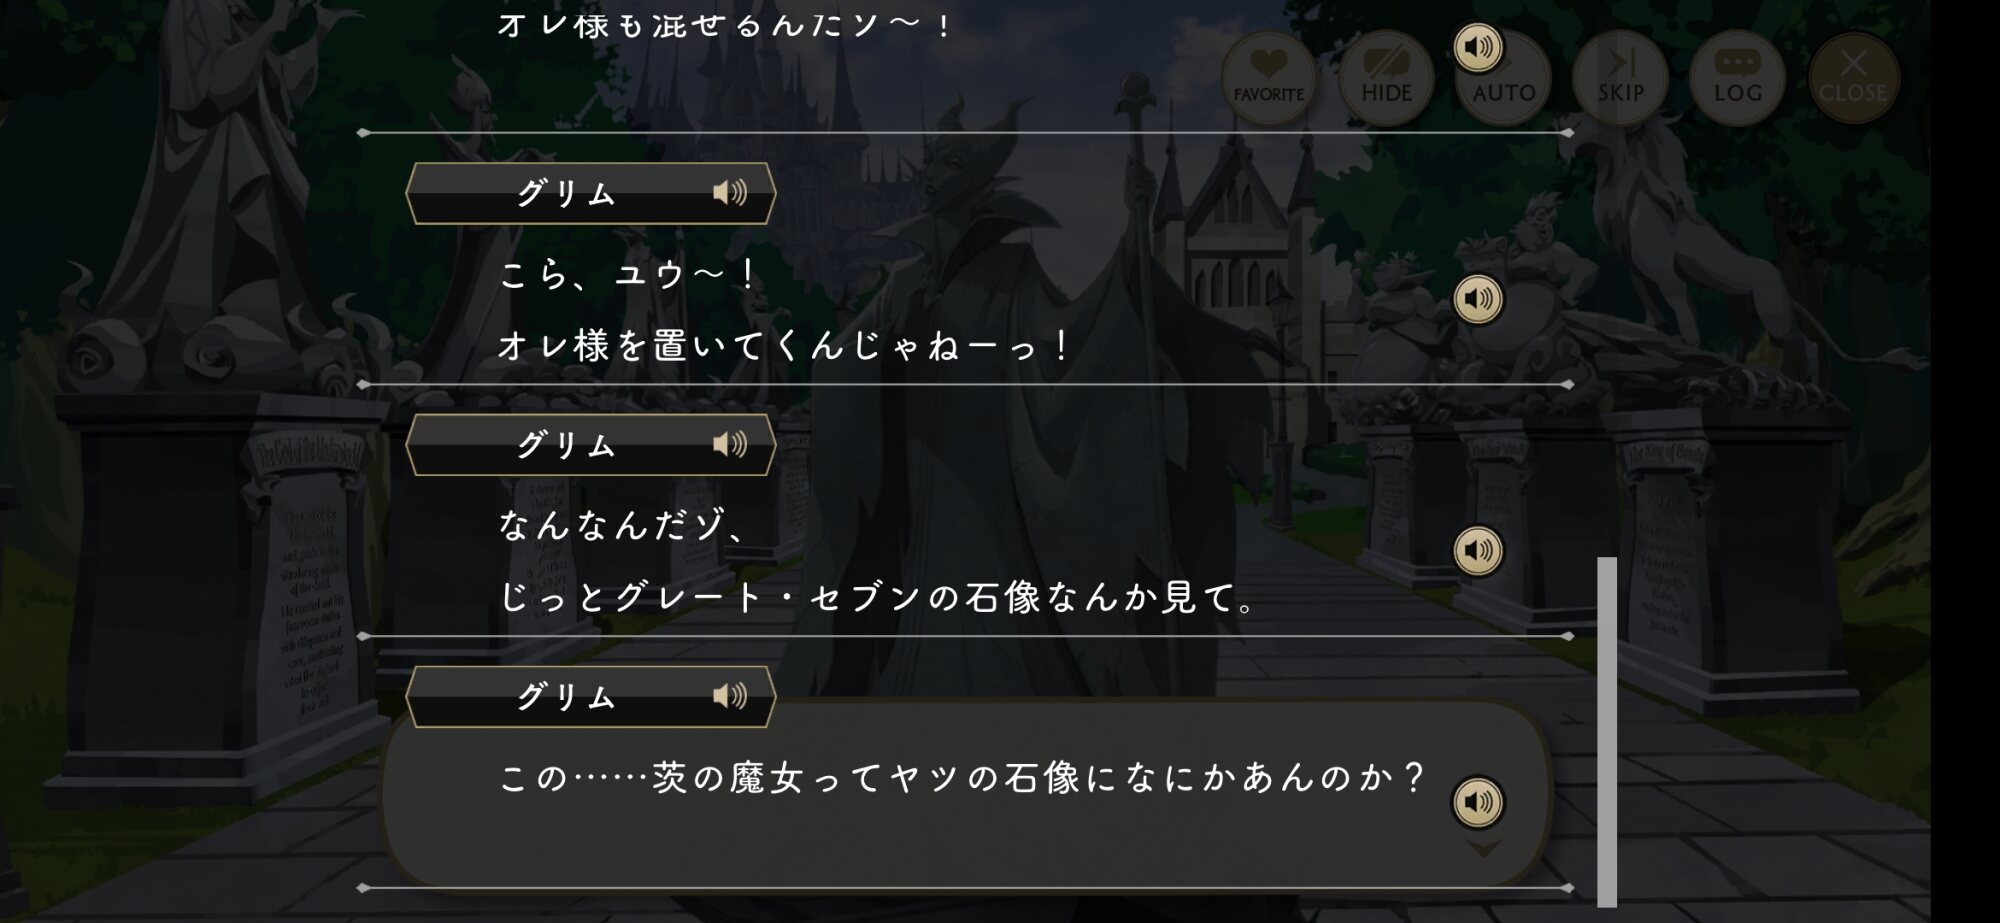Click the log scrollbar thumb on the right
The height and width of the screenshot is (923, 2000).
[1607, 732]
